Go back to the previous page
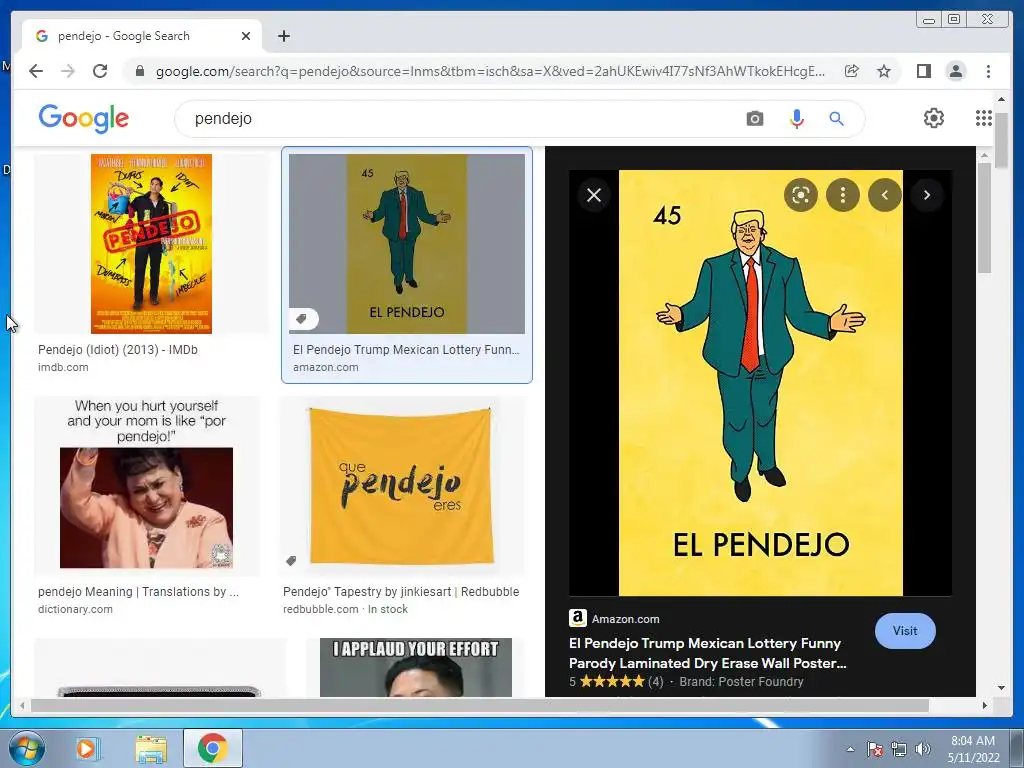Viewport: 1024px width, 768px height. click(x=36, y=71)
